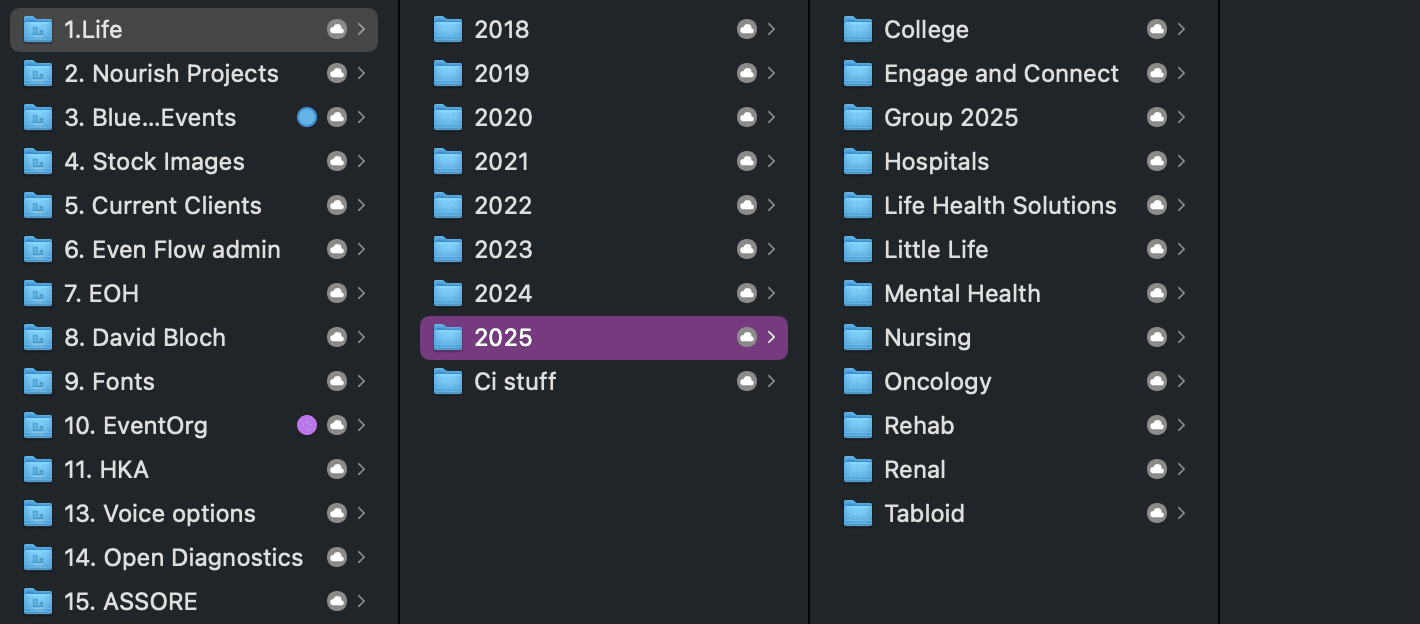Click the cloud icon beside Mental Health
This screenshot has height=624, width=1420.
(1156, 294)
